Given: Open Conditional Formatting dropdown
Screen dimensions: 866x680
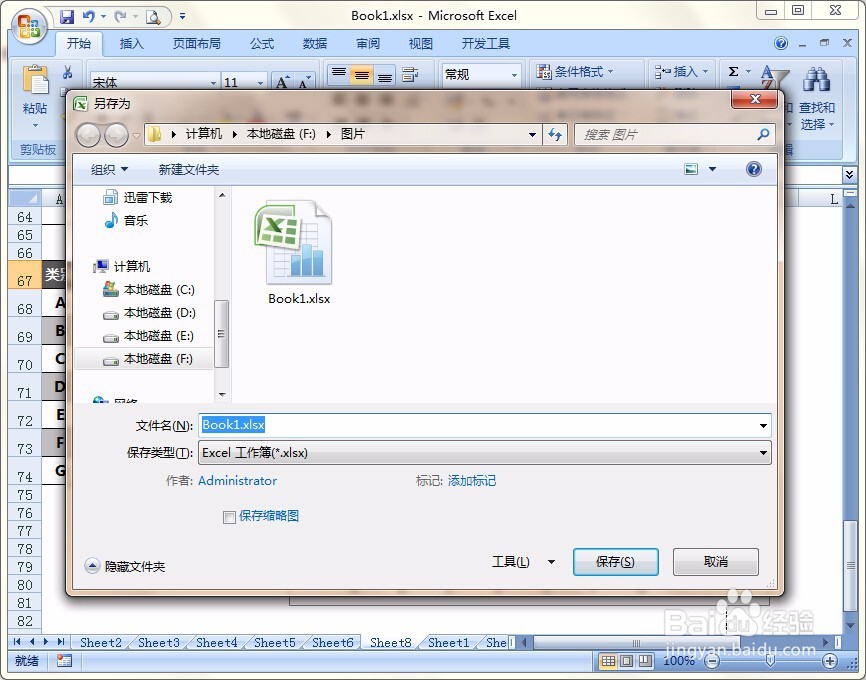Looking at the screenshot, I should pos(575,71).
